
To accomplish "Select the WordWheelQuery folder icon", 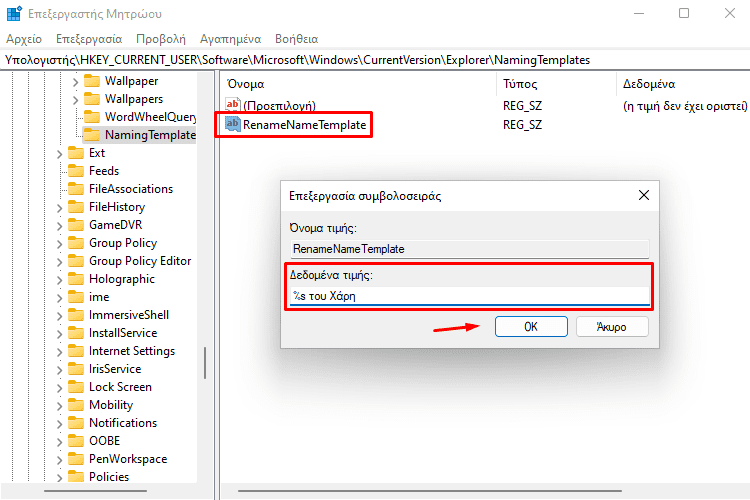I will (92, 117).
